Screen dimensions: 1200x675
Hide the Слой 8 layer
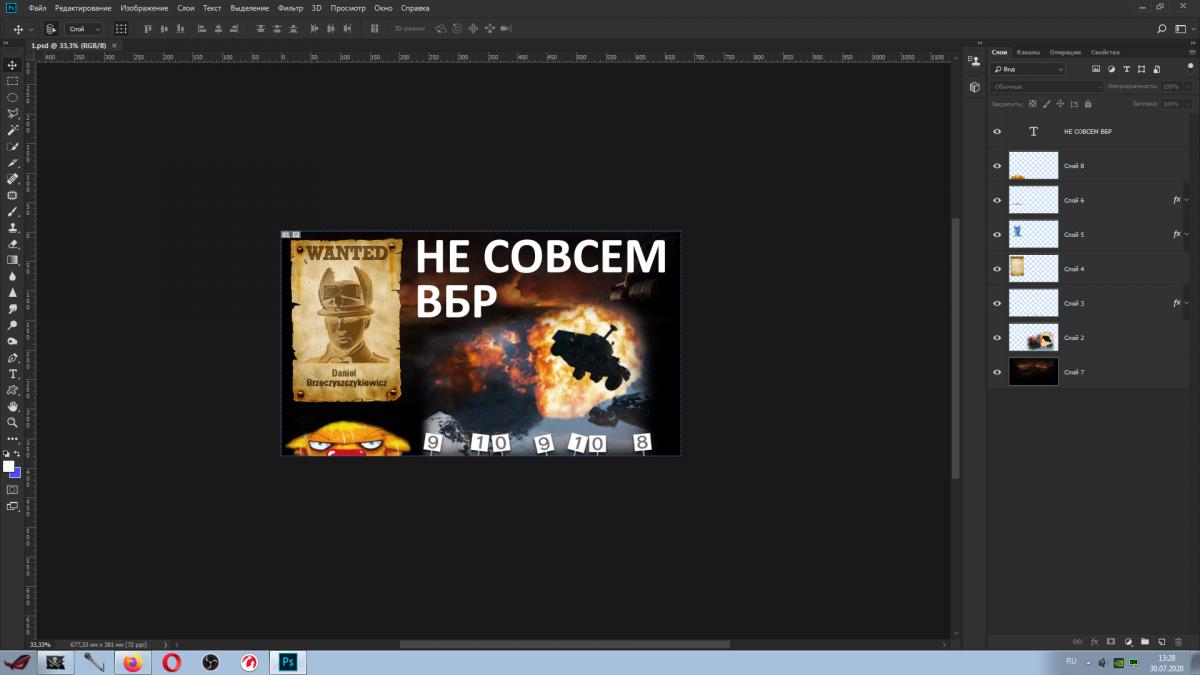pyautogui.click(x=997, y=166)
